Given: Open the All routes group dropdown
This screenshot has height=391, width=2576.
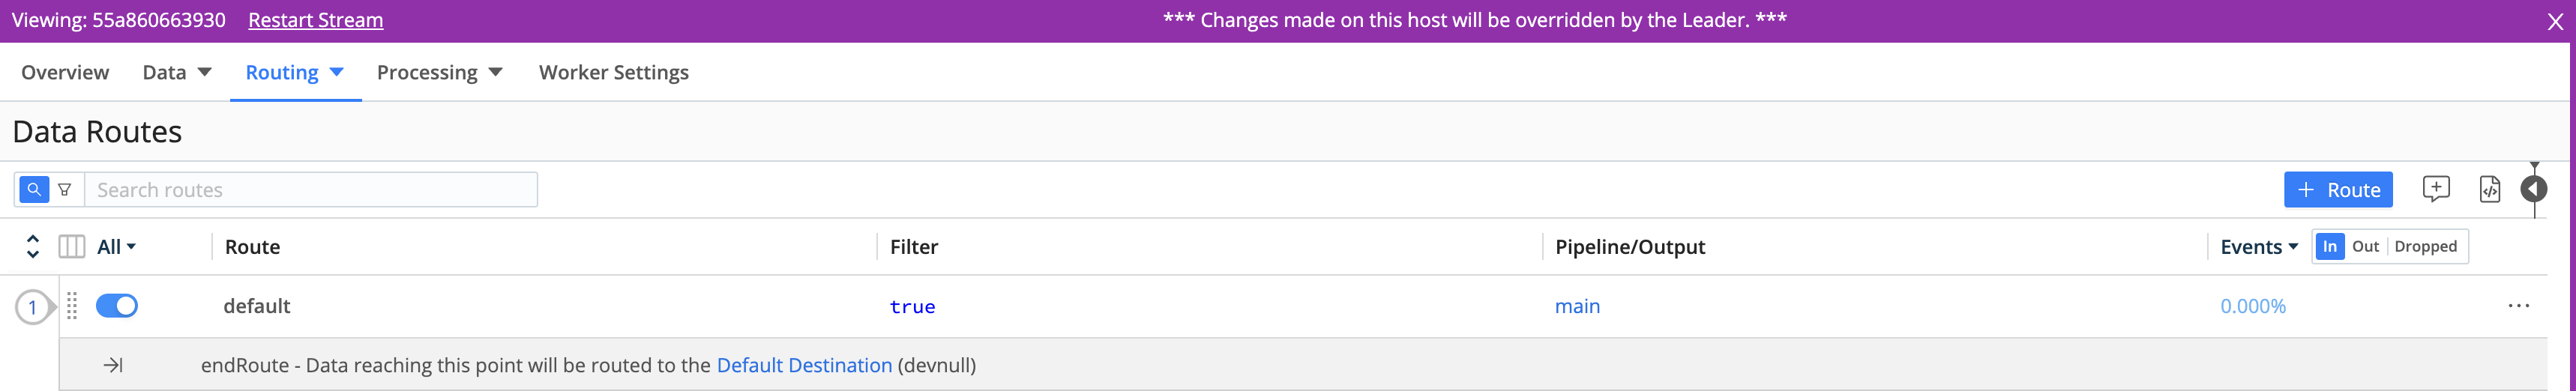Looking at the screenshot, I should coord(117,247).
